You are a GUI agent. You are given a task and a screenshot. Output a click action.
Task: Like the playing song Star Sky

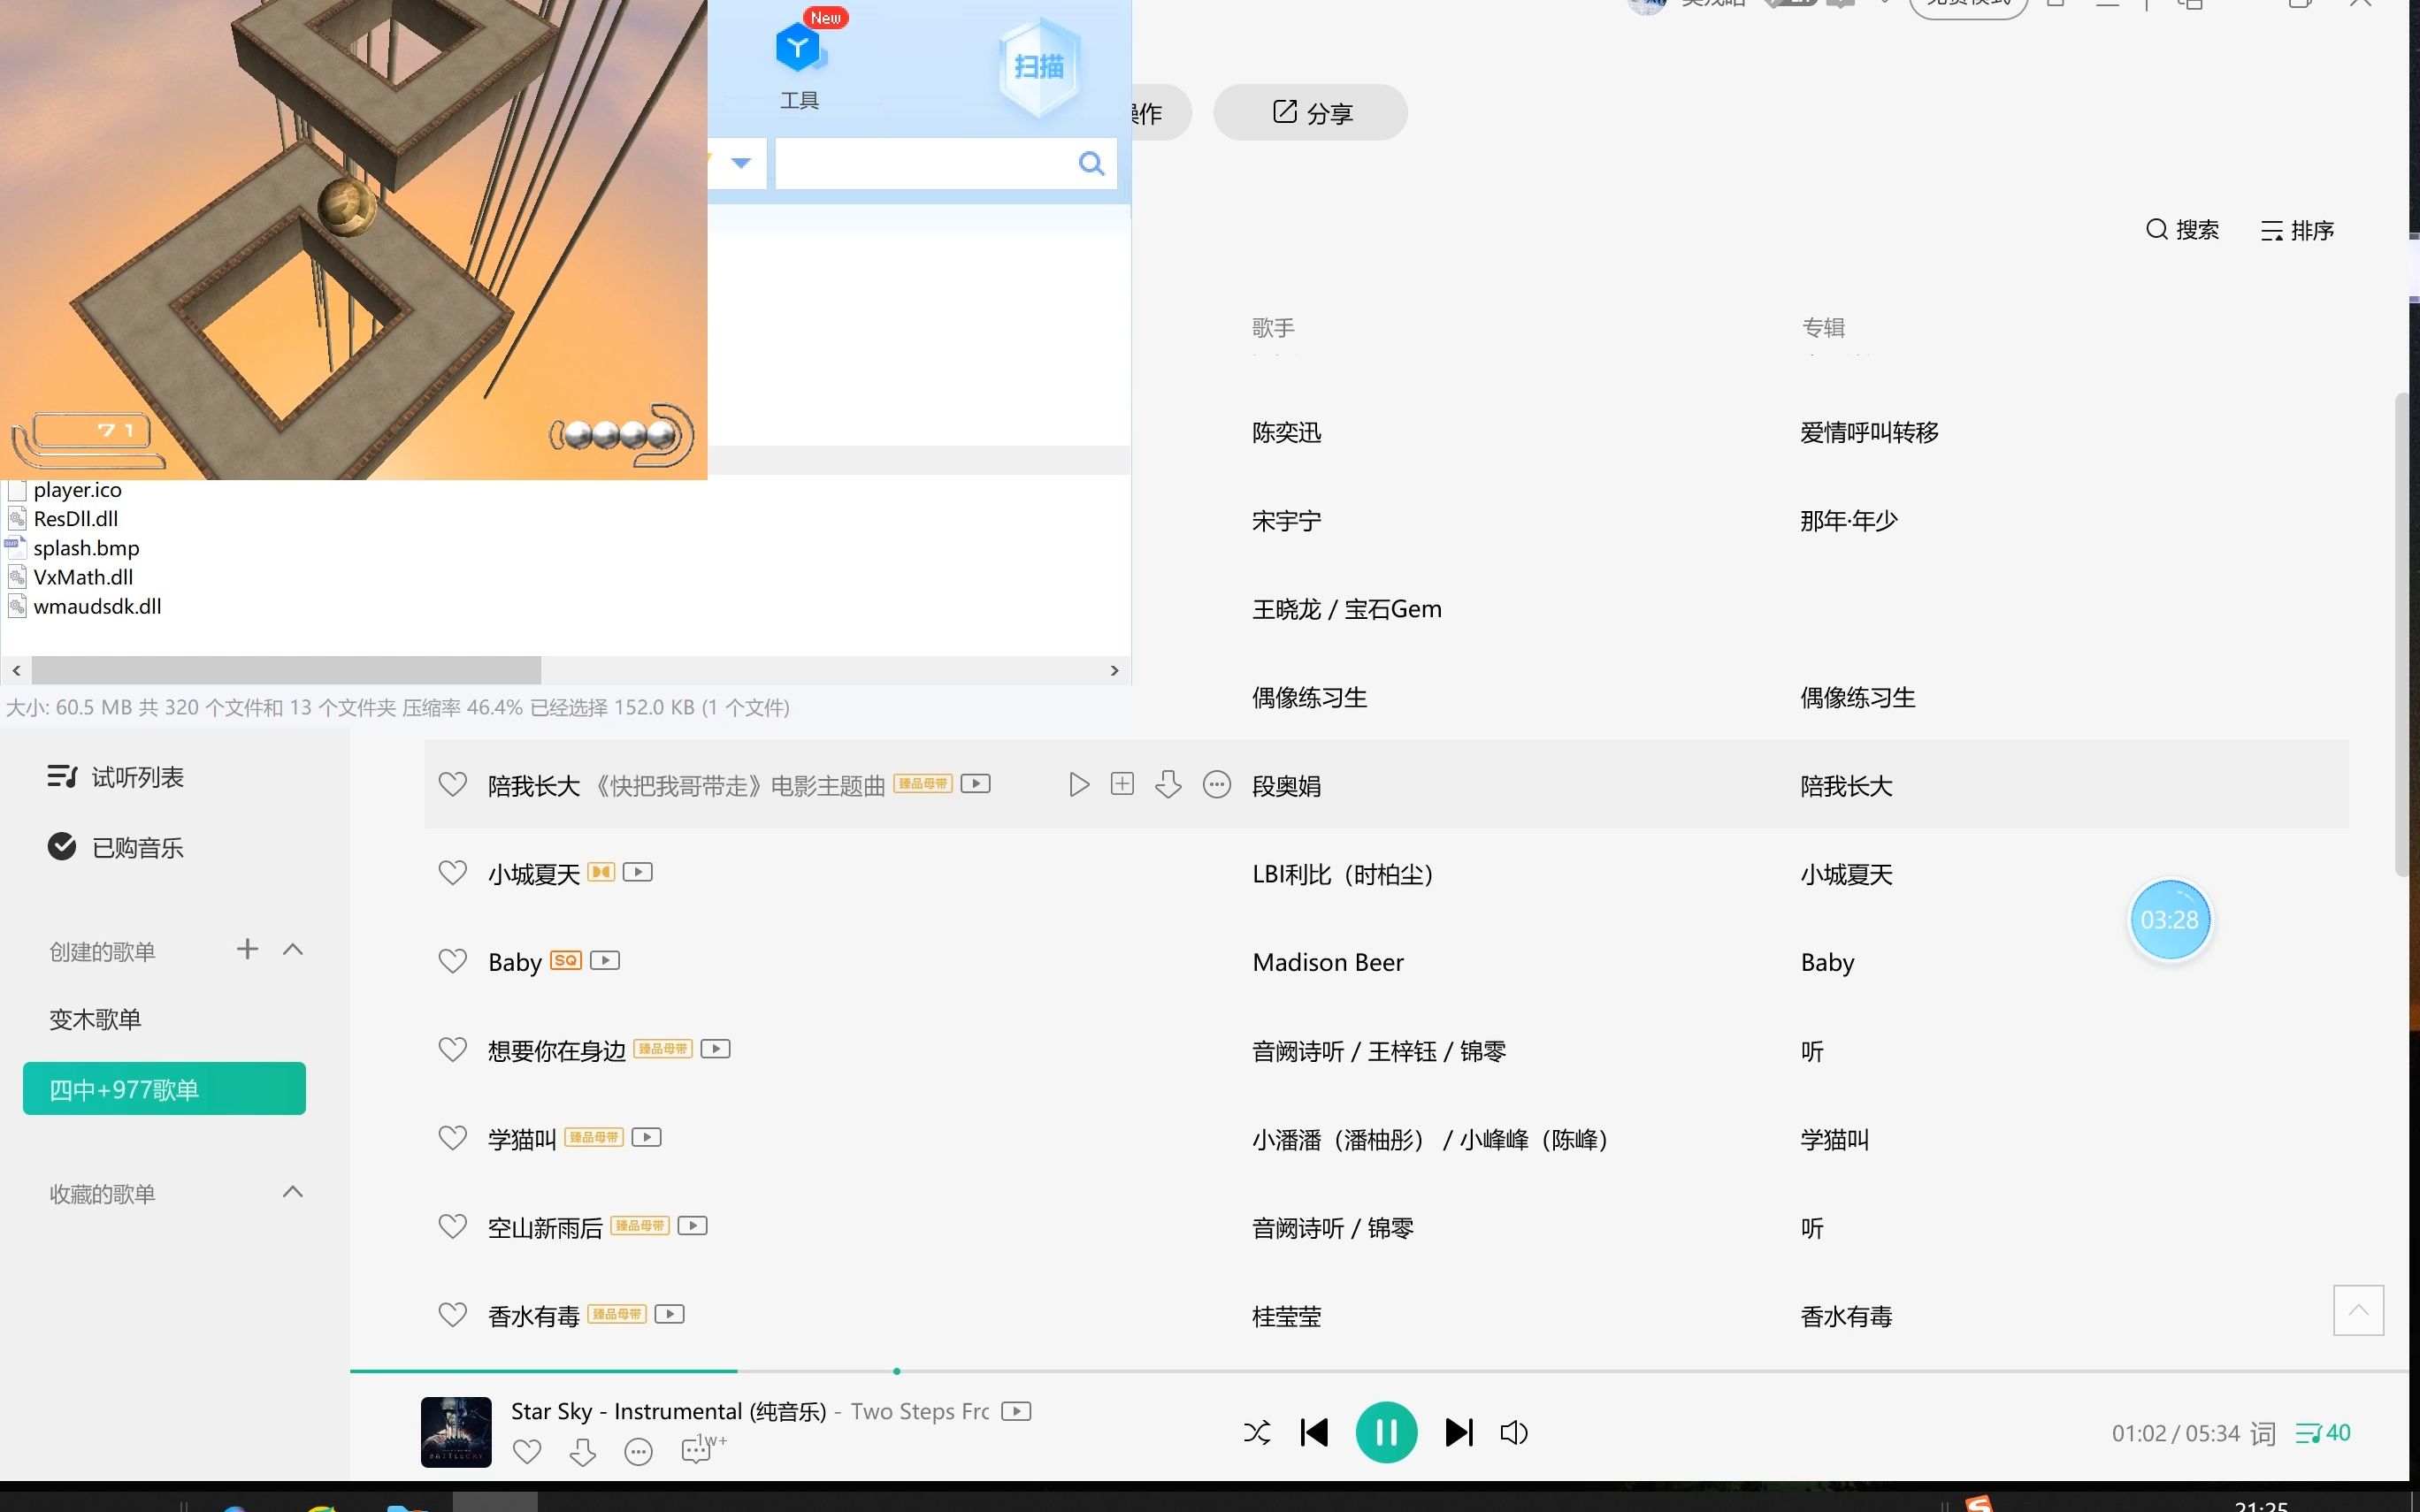pos(527,1451)
